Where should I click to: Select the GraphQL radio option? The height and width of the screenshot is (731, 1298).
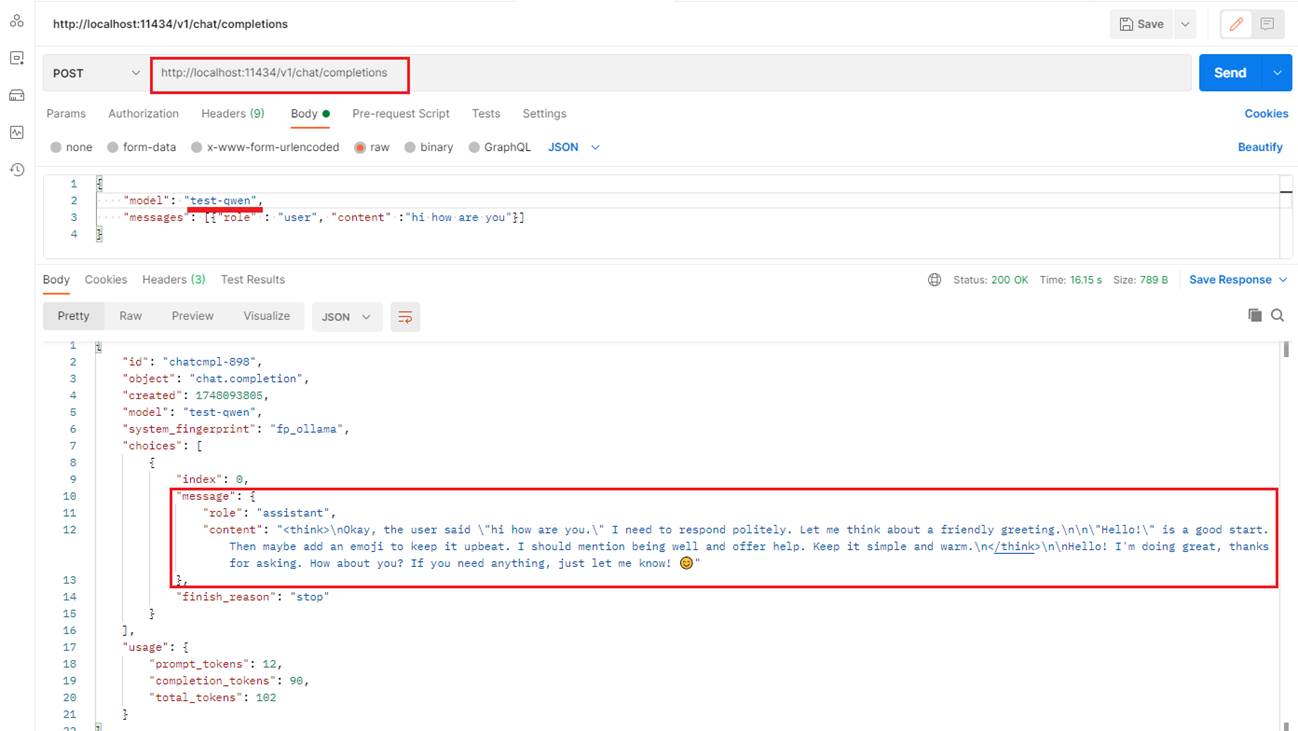point(474,147)
